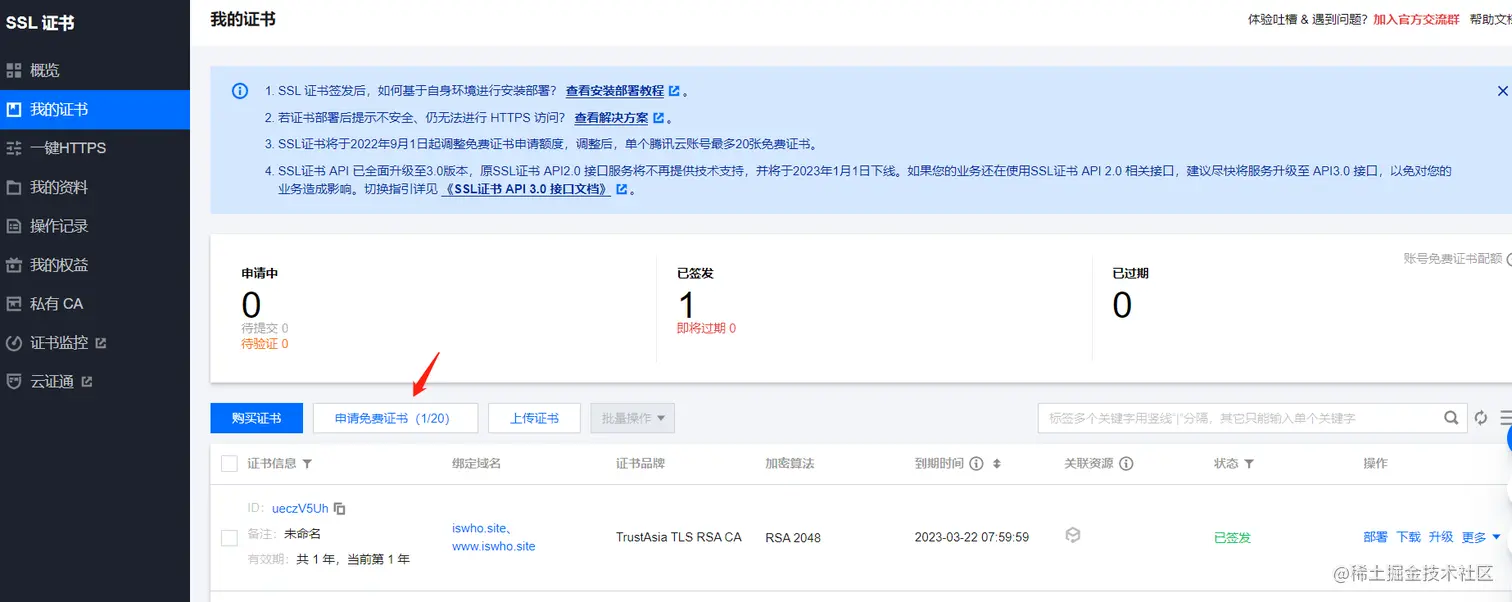
Task: Focus the certificate keyword search field
Action: tap(1237, 418)
